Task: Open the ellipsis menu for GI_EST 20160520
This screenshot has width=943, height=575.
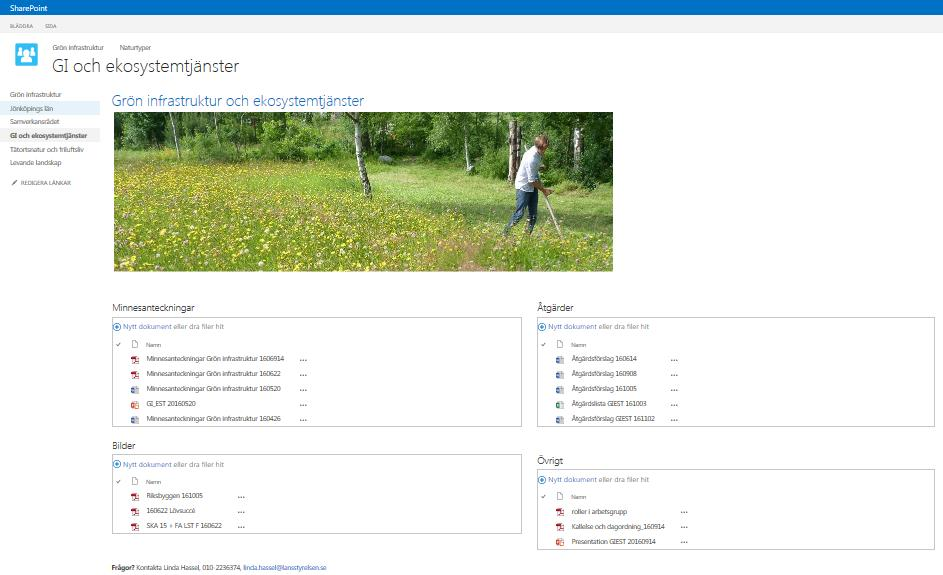Action: coord(303,405)
